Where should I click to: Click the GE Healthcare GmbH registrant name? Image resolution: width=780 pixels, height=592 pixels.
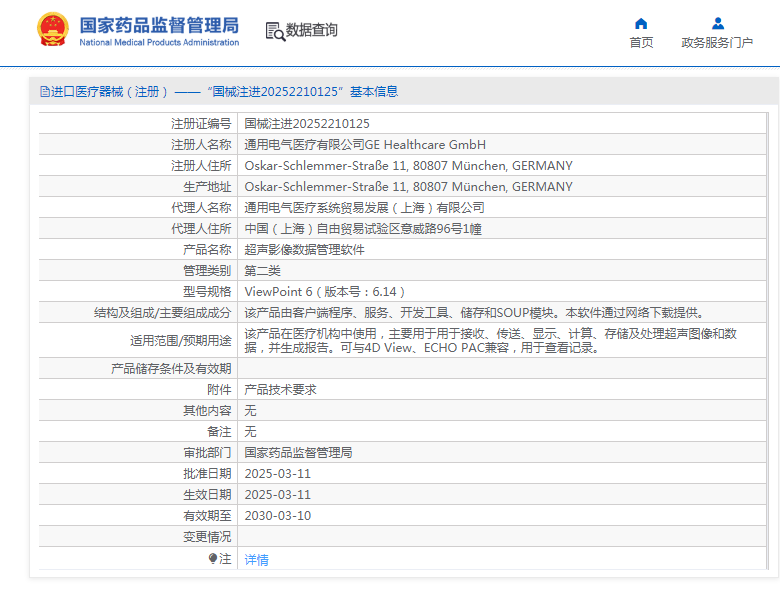[x=365, y=145]
